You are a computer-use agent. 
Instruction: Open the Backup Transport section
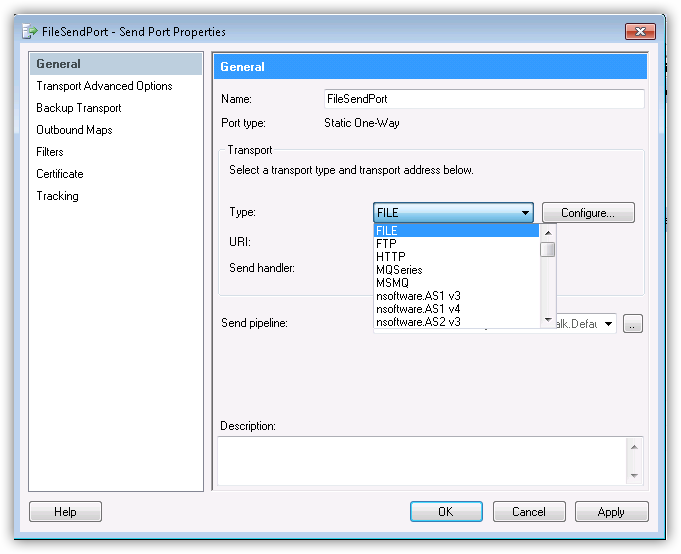coord(79,108)
